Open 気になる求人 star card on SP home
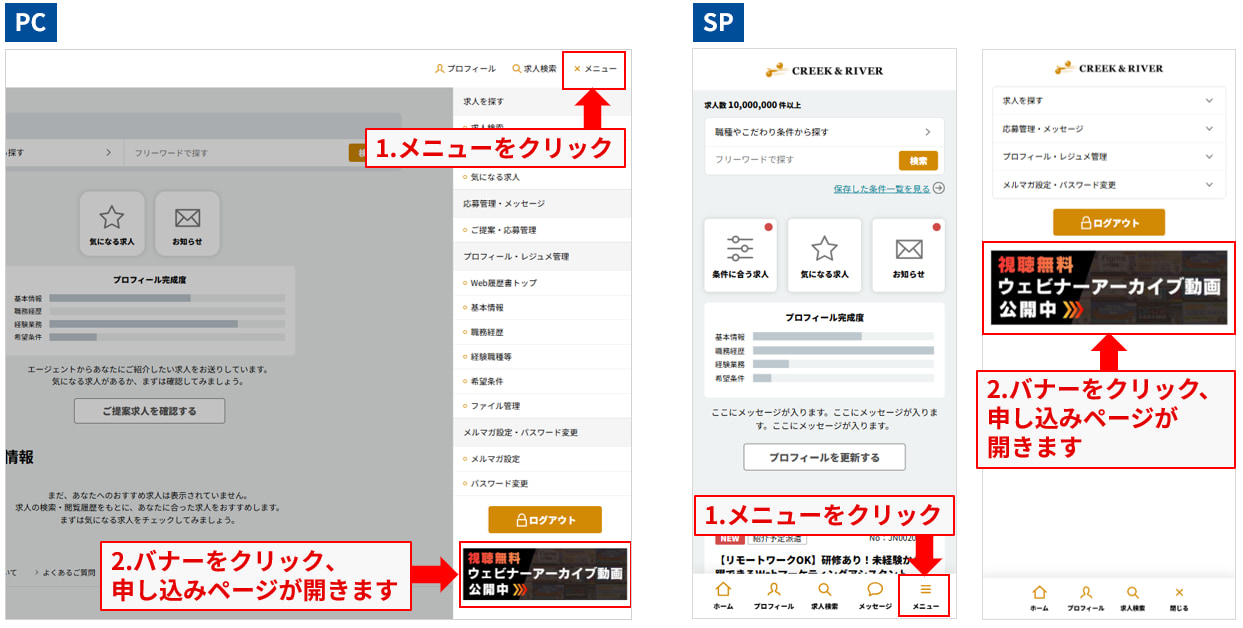The width and height of the screenshot is (1243, 628). tap(824, 255)
